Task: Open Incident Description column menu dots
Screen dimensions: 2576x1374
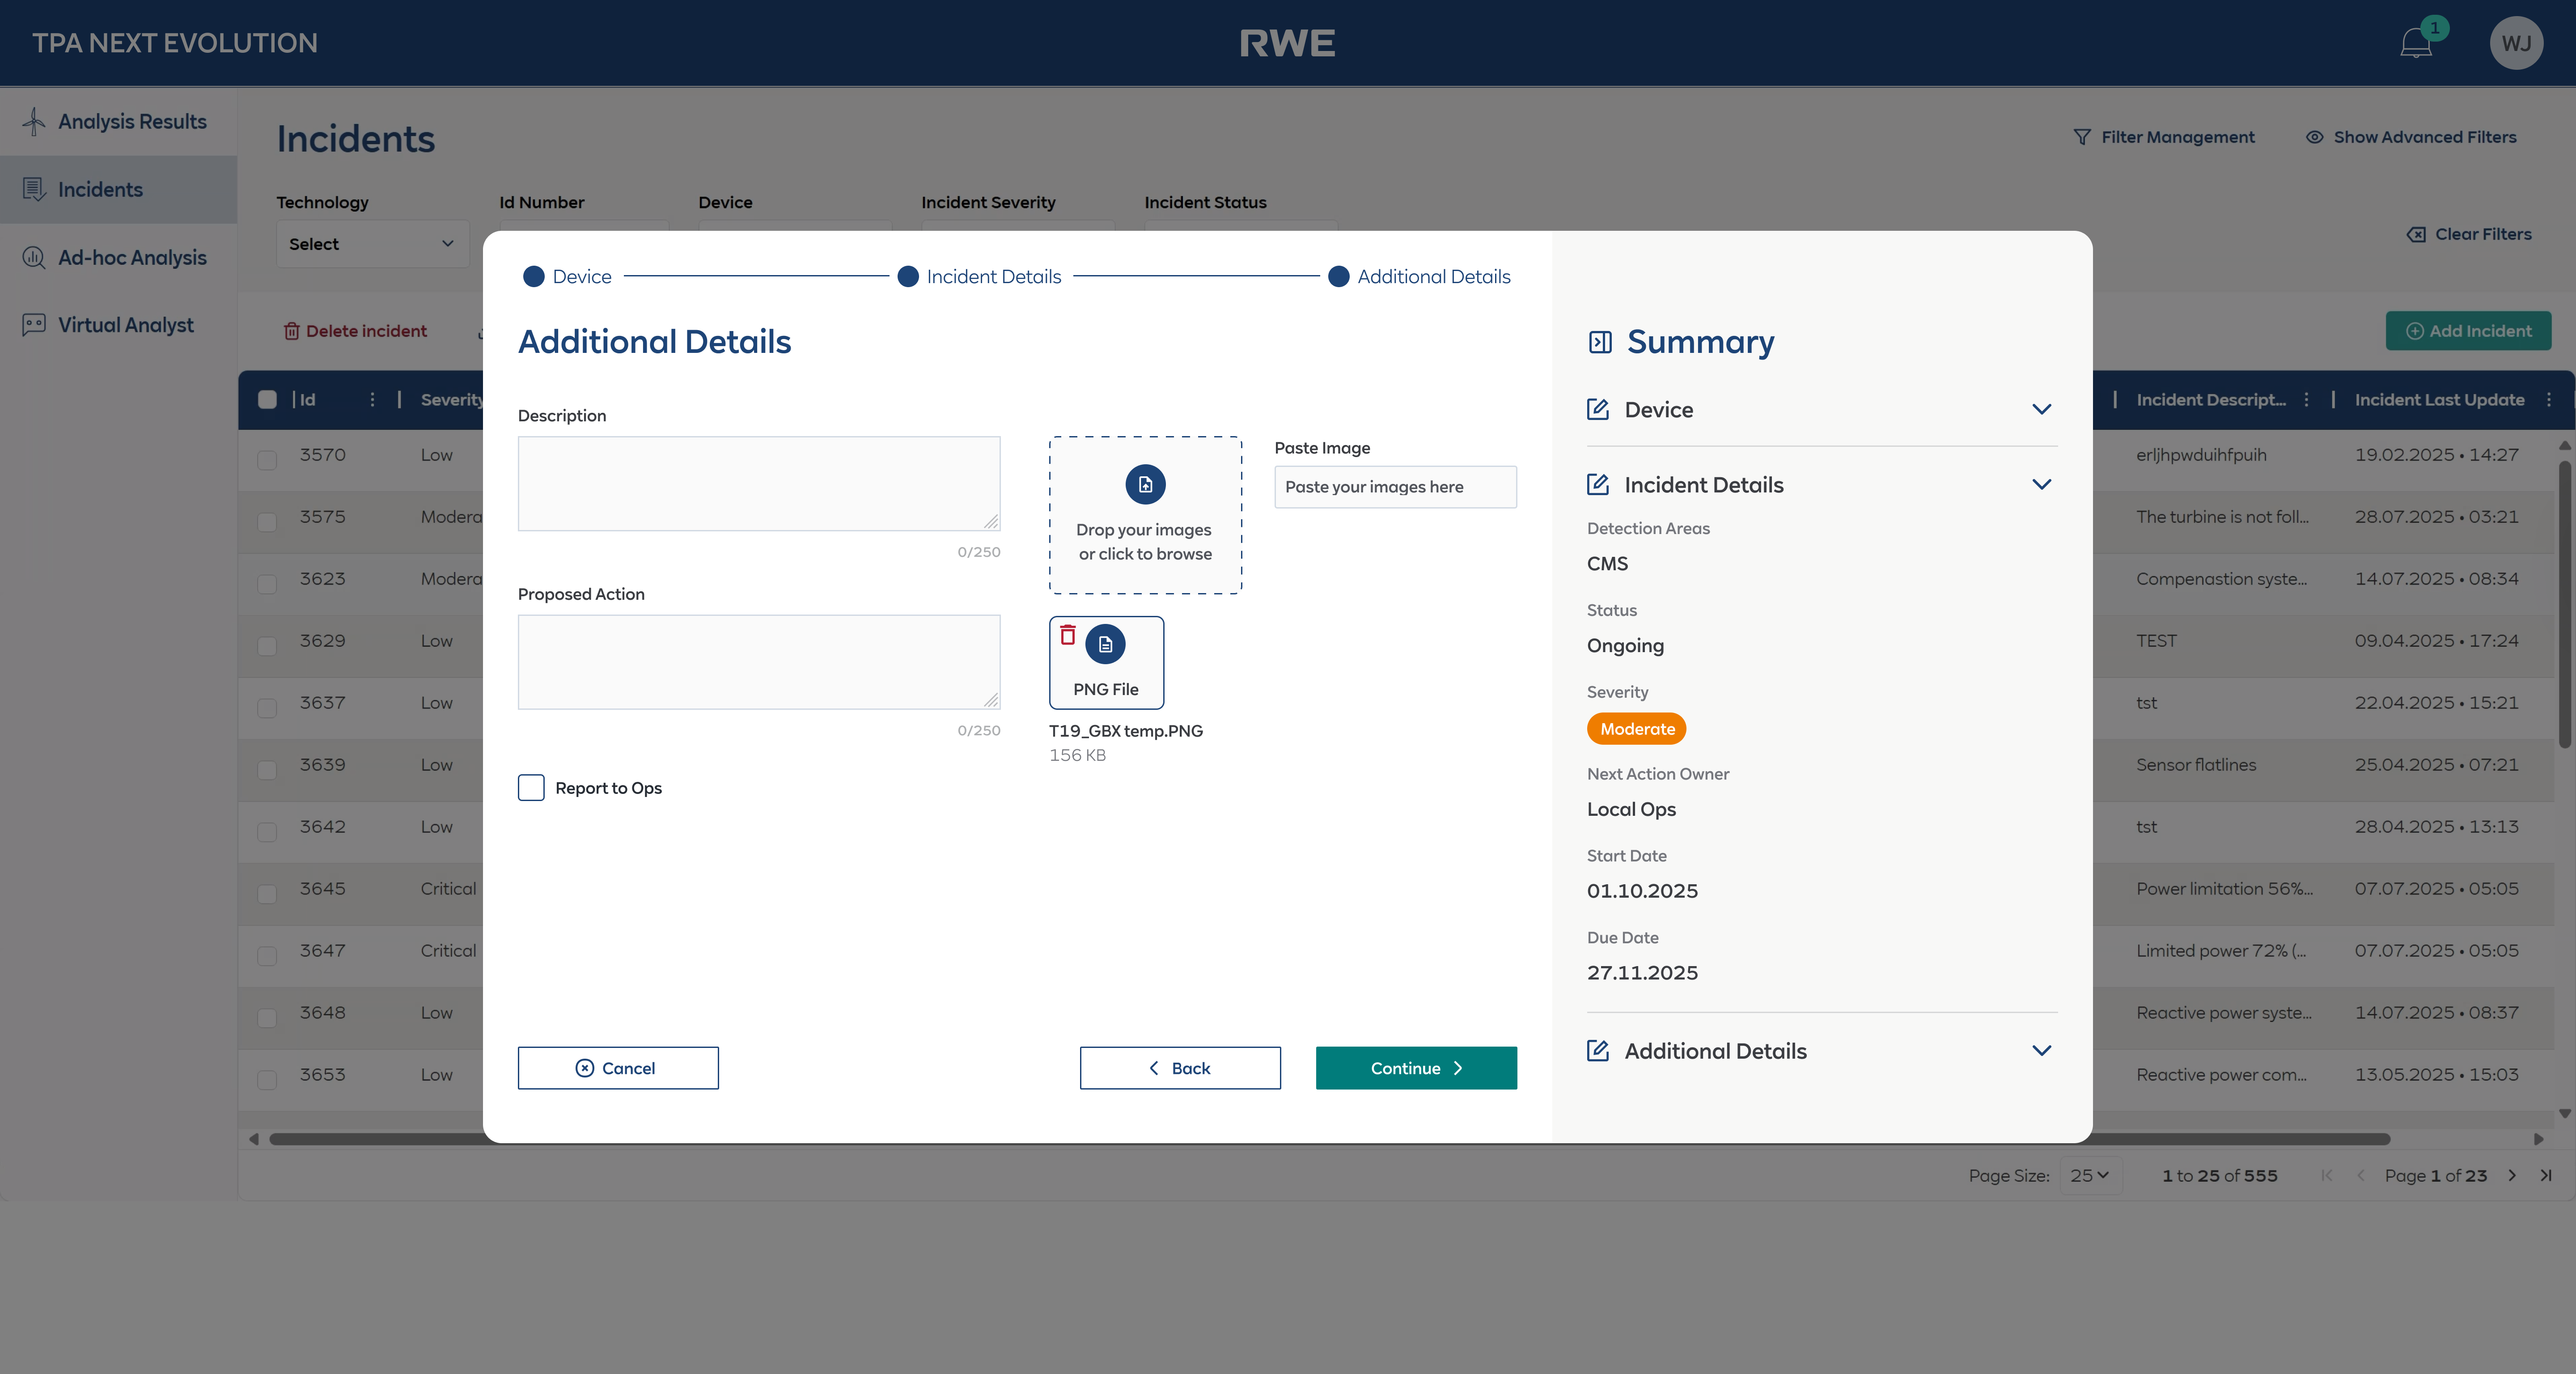Action: pyautogui.click(x=2306, y=399)
